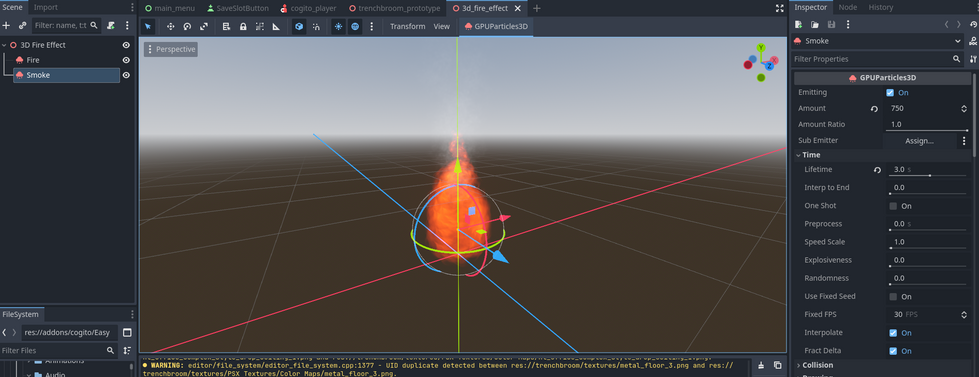This screenshot has width=979, height=377.
Task: Hide the 3D Fire Effect node
Action: (x=126, y=45)
